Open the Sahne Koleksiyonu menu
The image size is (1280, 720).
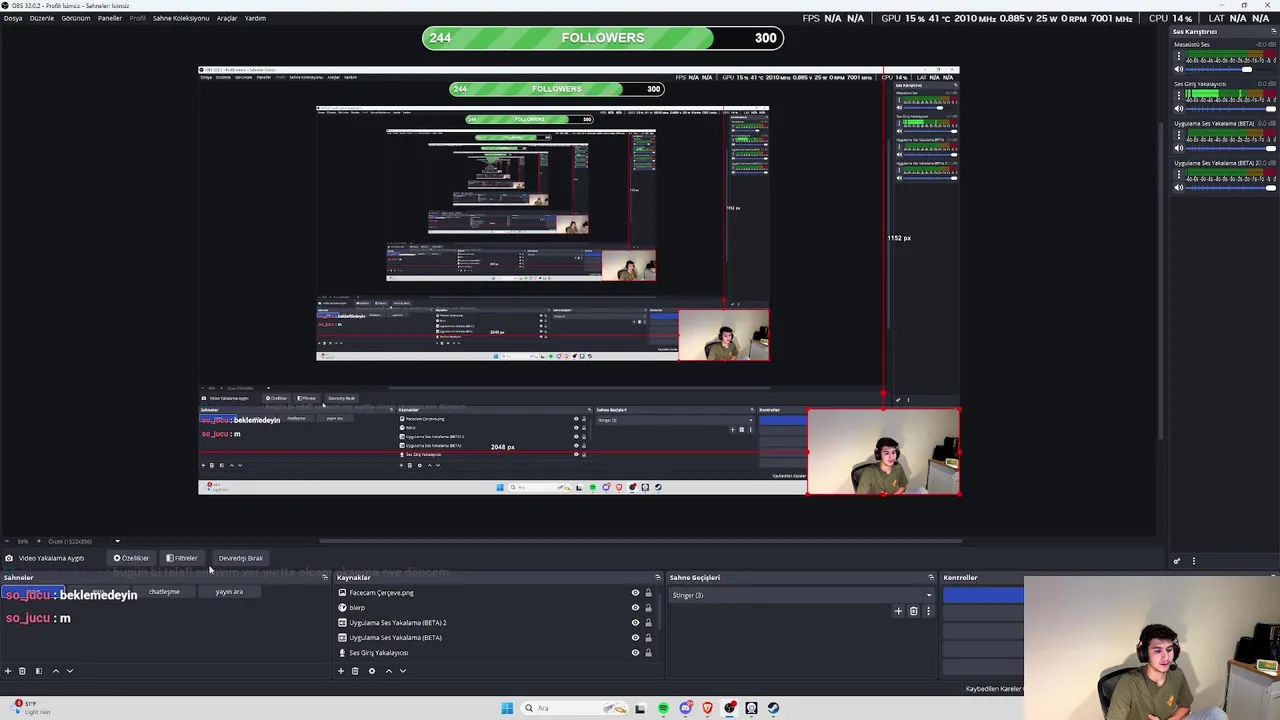(181, 18)
